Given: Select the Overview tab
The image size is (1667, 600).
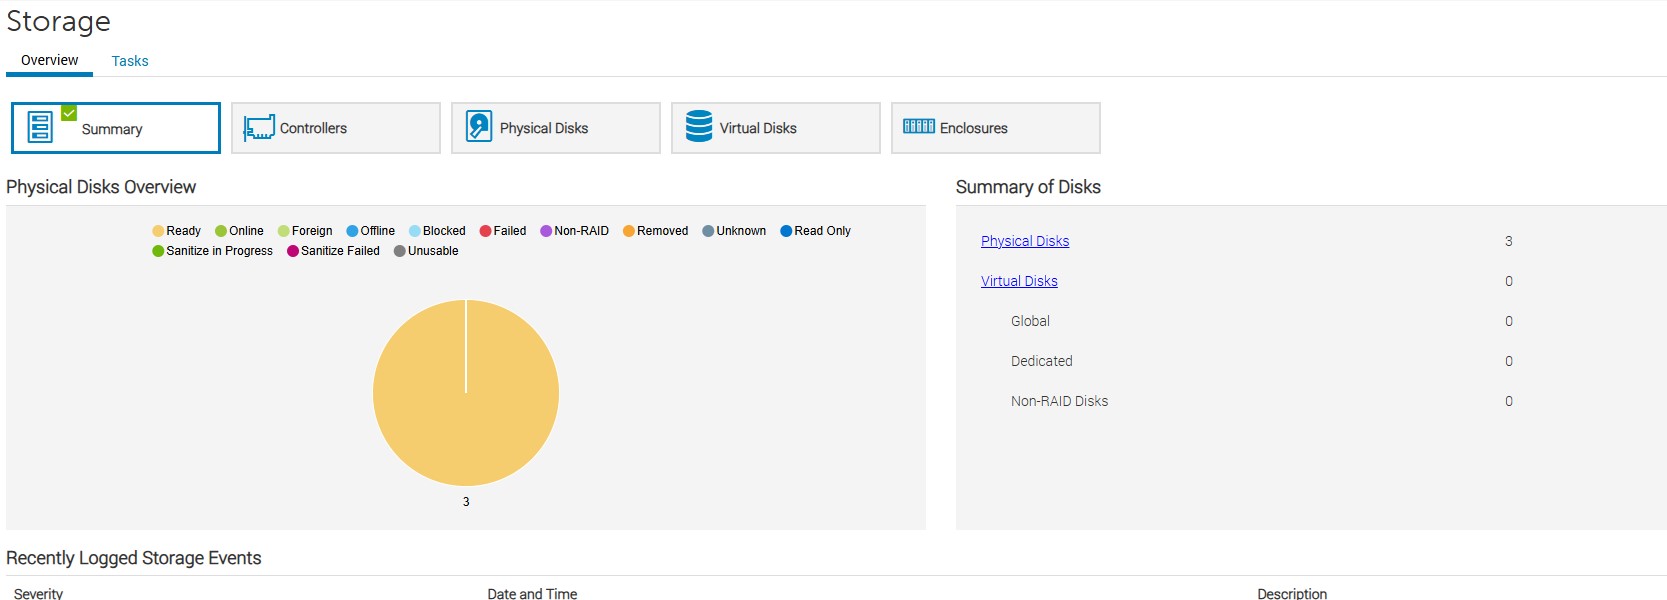Looking at the screenshot, I should tap(50, 60).
